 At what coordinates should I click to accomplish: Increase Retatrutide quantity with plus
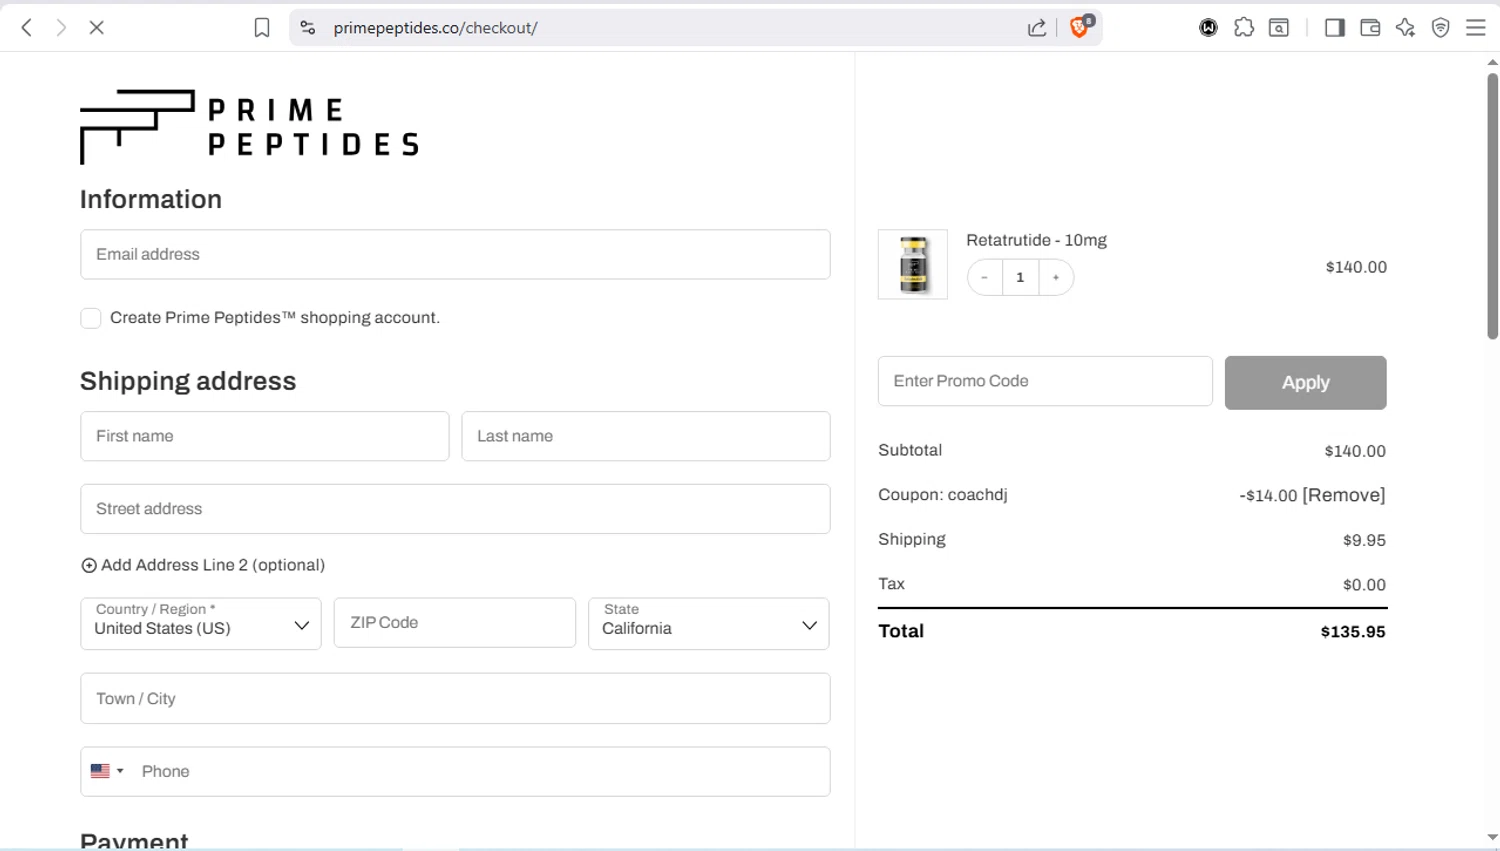tap(1056, 277)
